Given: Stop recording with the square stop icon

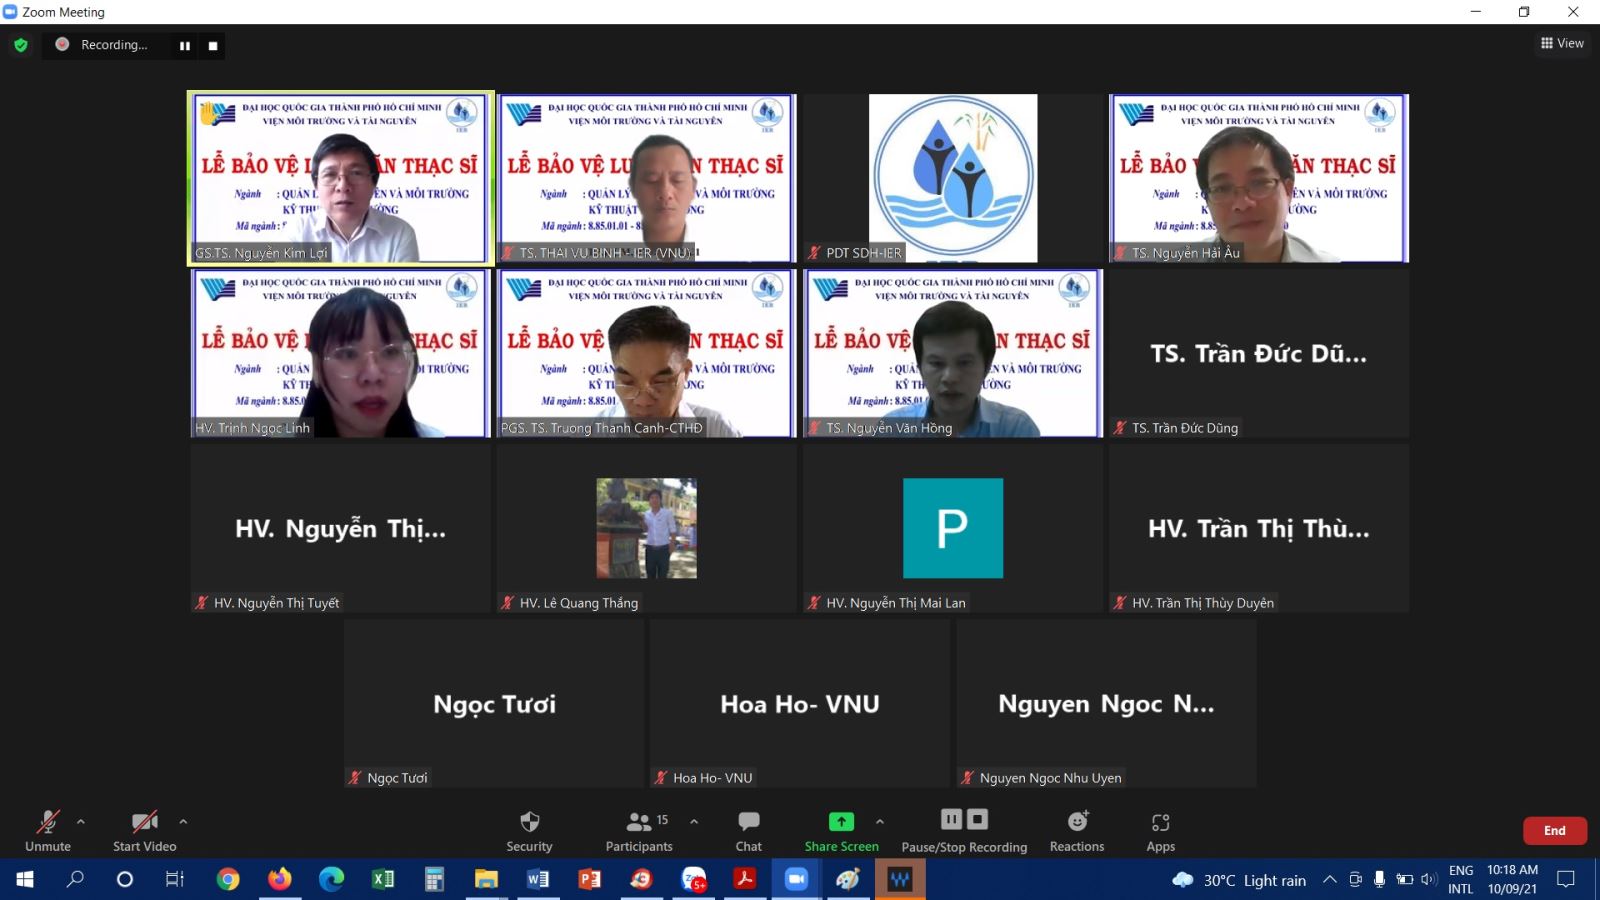Looking at the screenshot, I should 213,46.
